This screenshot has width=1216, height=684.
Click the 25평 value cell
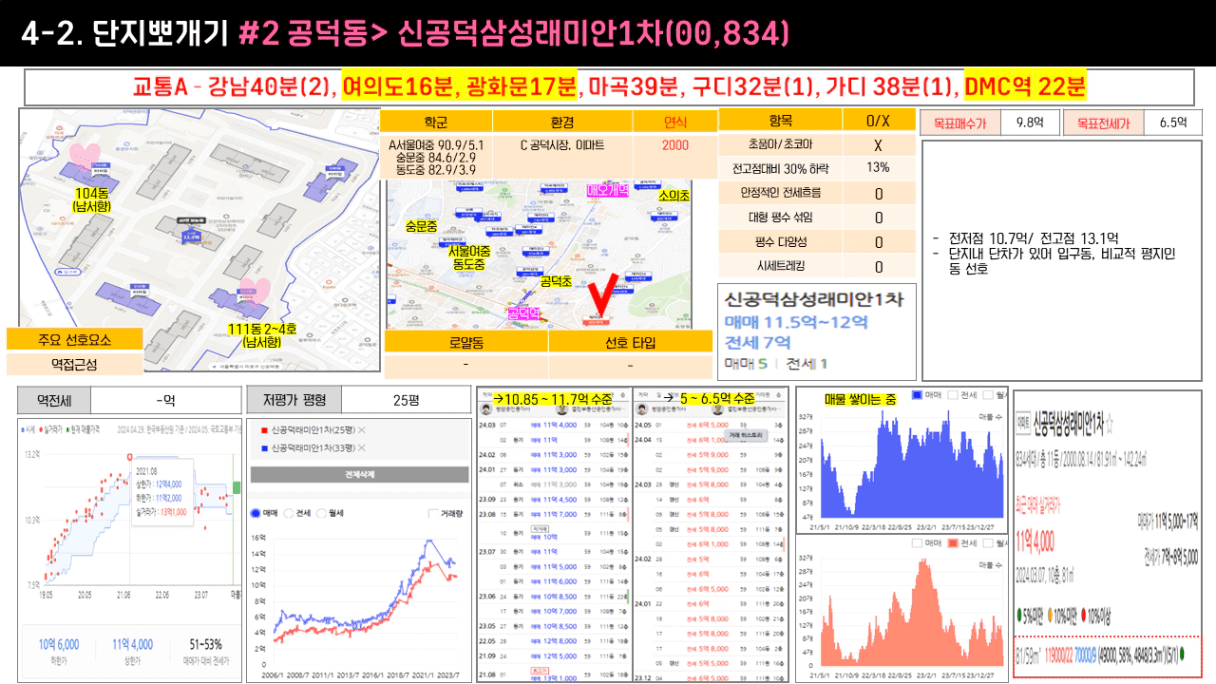406,400
